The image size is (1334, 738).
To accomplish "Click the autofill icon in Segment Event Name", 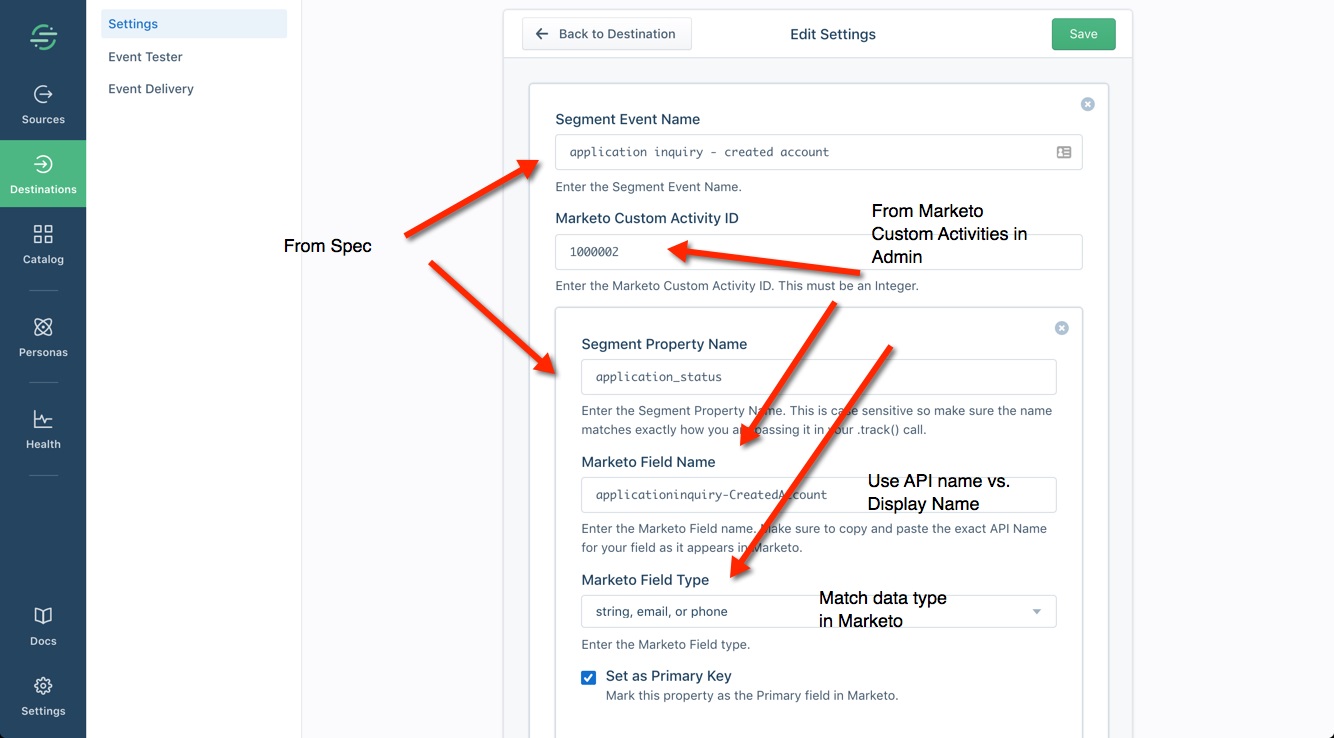I will point(1064,152).
